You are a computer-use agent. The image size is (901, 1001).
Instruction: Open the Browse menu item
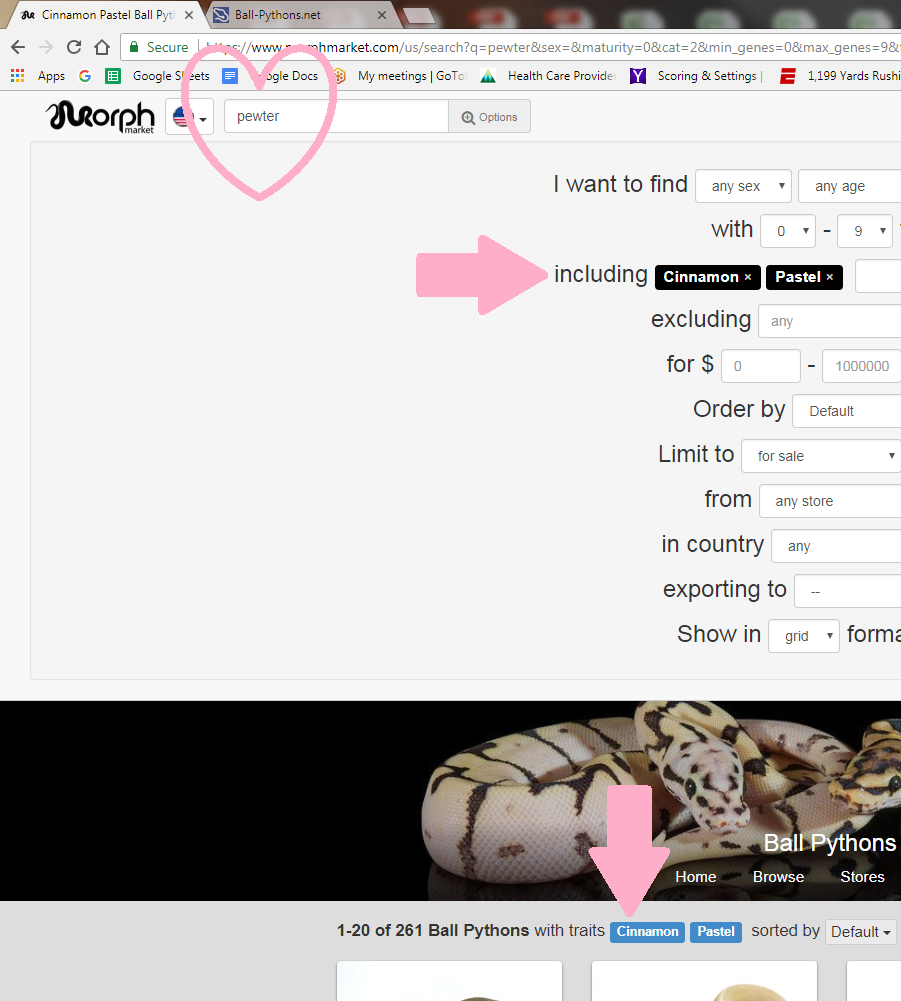[778, 877]
